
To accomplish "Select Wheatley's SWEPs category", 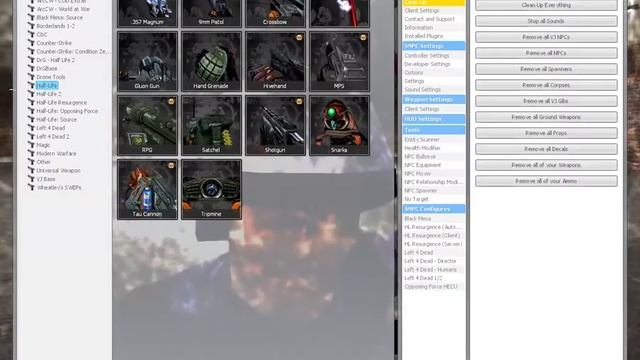I will click(x=59, y=188).
